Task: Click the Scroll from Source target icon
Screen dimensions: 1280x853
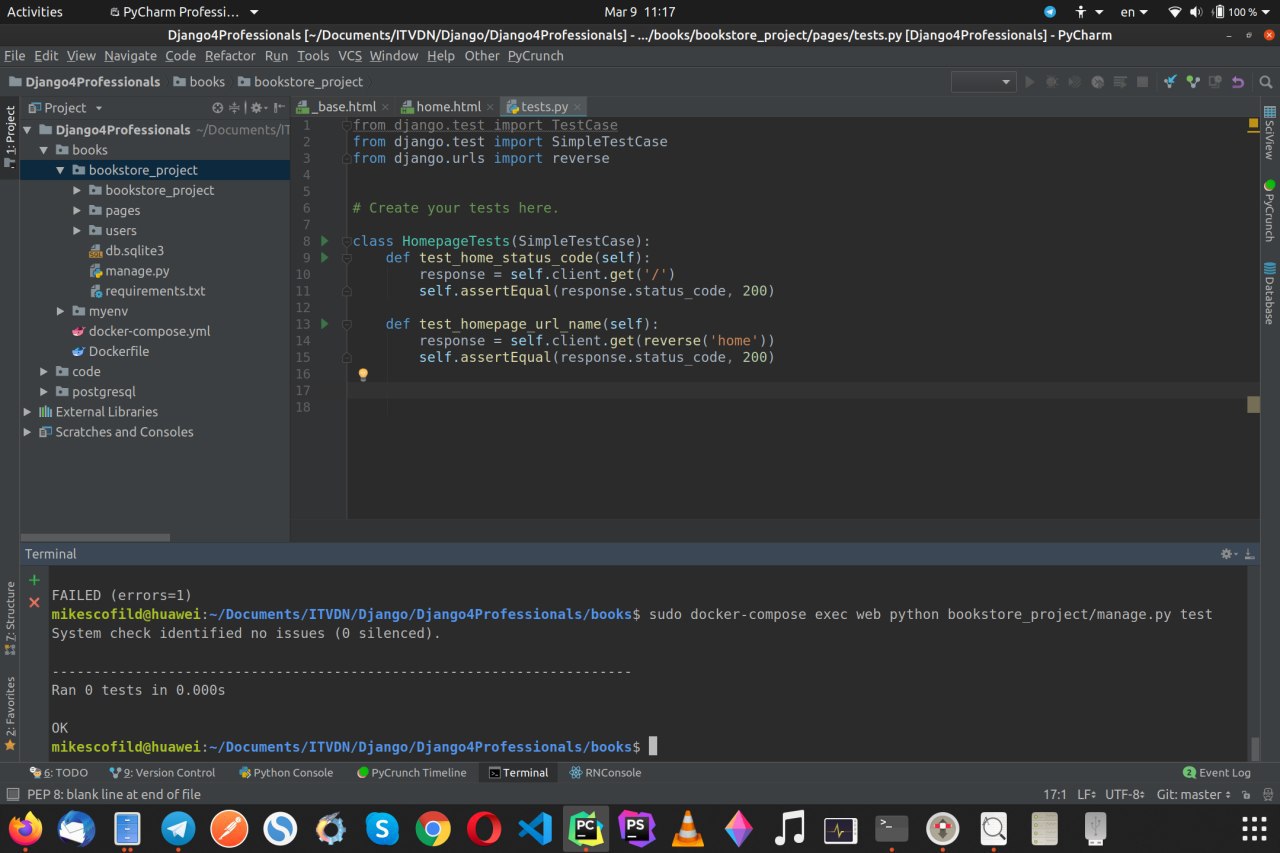Action: (218, 108)
